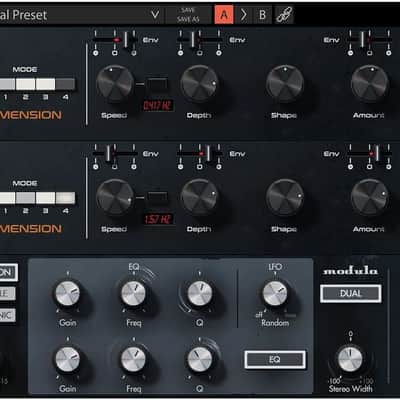This screenshot has width=400, height=400.
Task: Click the upper unit's Amount knob
Action: 369,84
